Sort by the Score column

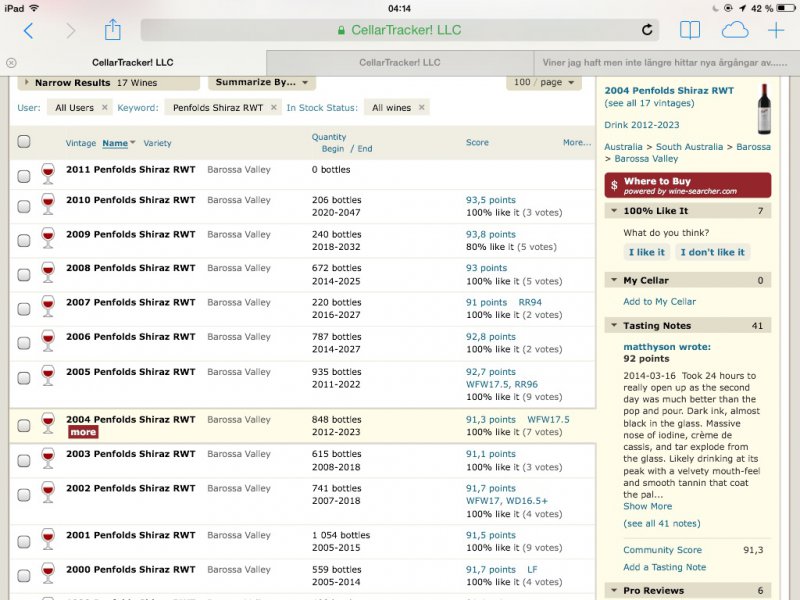pos(477,142)
